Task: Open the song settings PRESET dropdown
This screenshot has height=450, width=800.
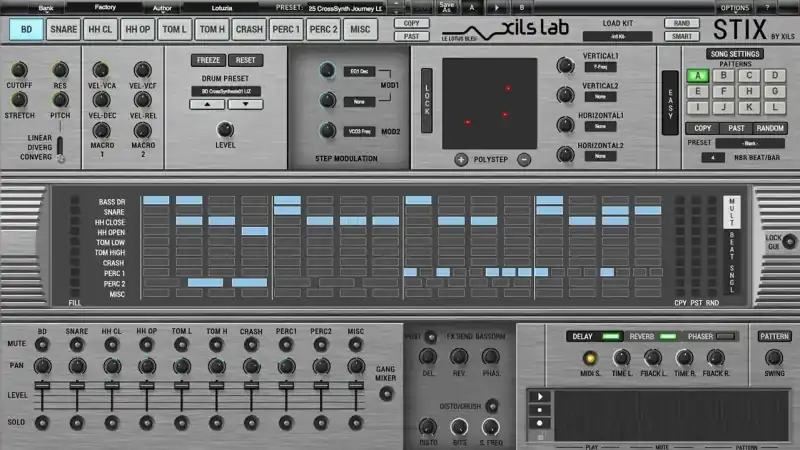Action: click(x=749, y=143)
